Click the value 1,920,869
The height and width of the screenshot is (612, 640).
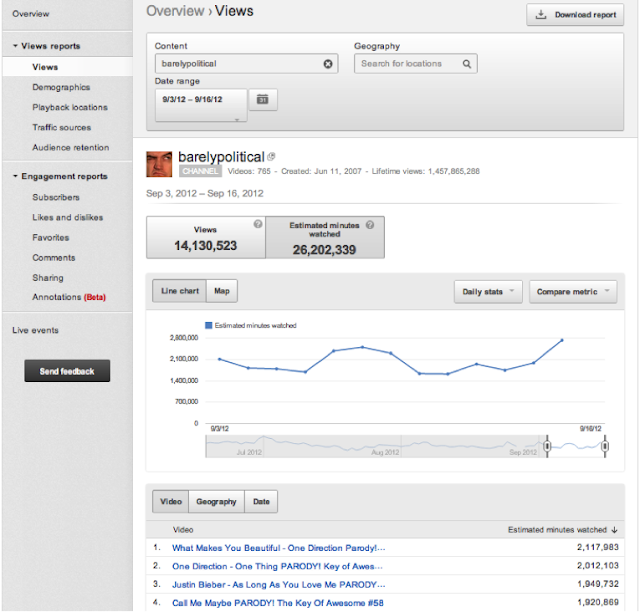tap(598, 603)
